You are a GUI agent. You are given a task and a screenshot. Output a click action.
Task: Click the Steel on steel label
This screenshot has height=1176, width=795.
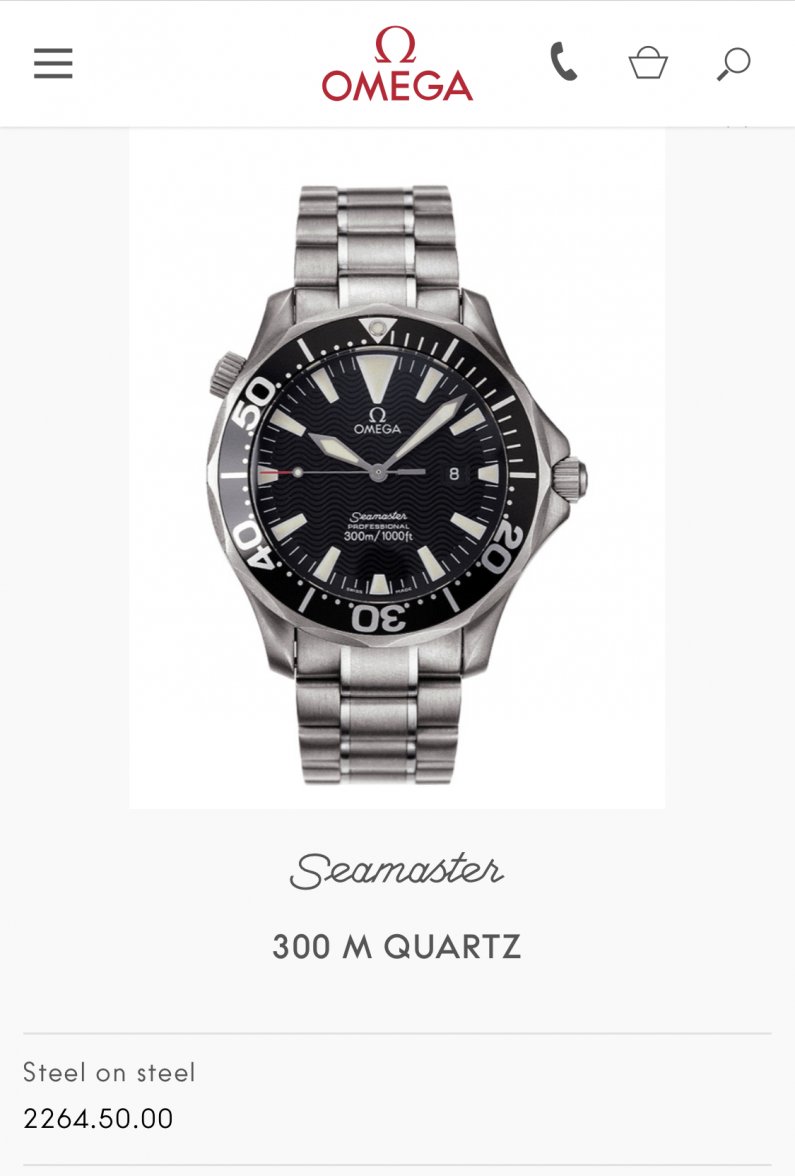110,1072
